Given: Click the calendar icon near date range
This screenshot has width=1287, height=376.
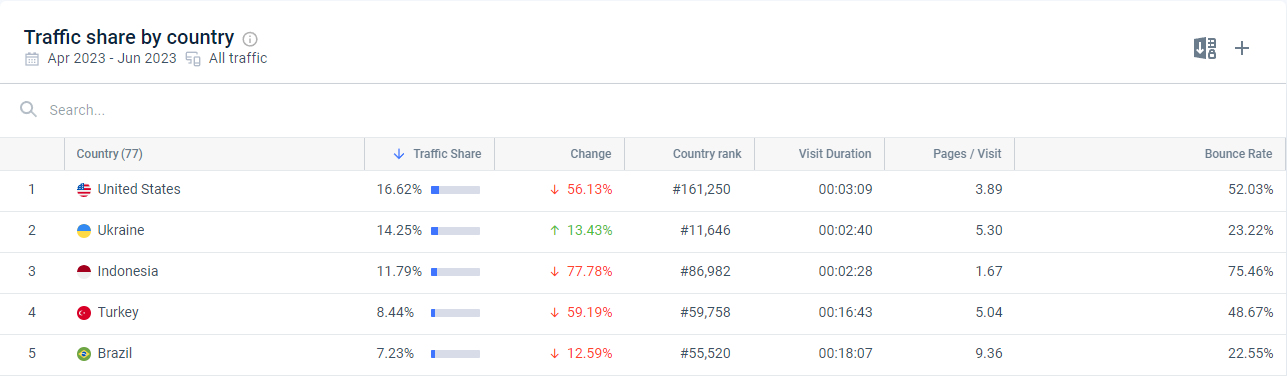Looking at the screenshot, I should tap(31, 59).
